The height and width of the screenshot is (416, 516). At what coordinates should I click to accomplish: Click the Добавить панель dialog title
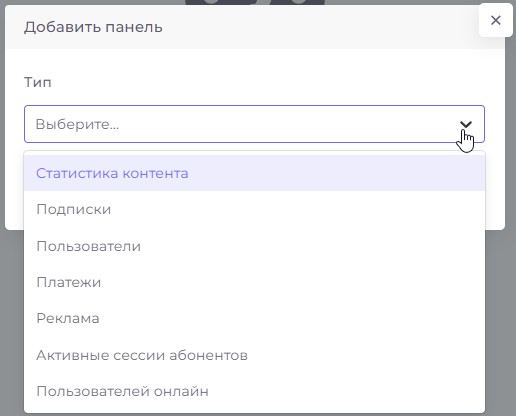(93, 27)
